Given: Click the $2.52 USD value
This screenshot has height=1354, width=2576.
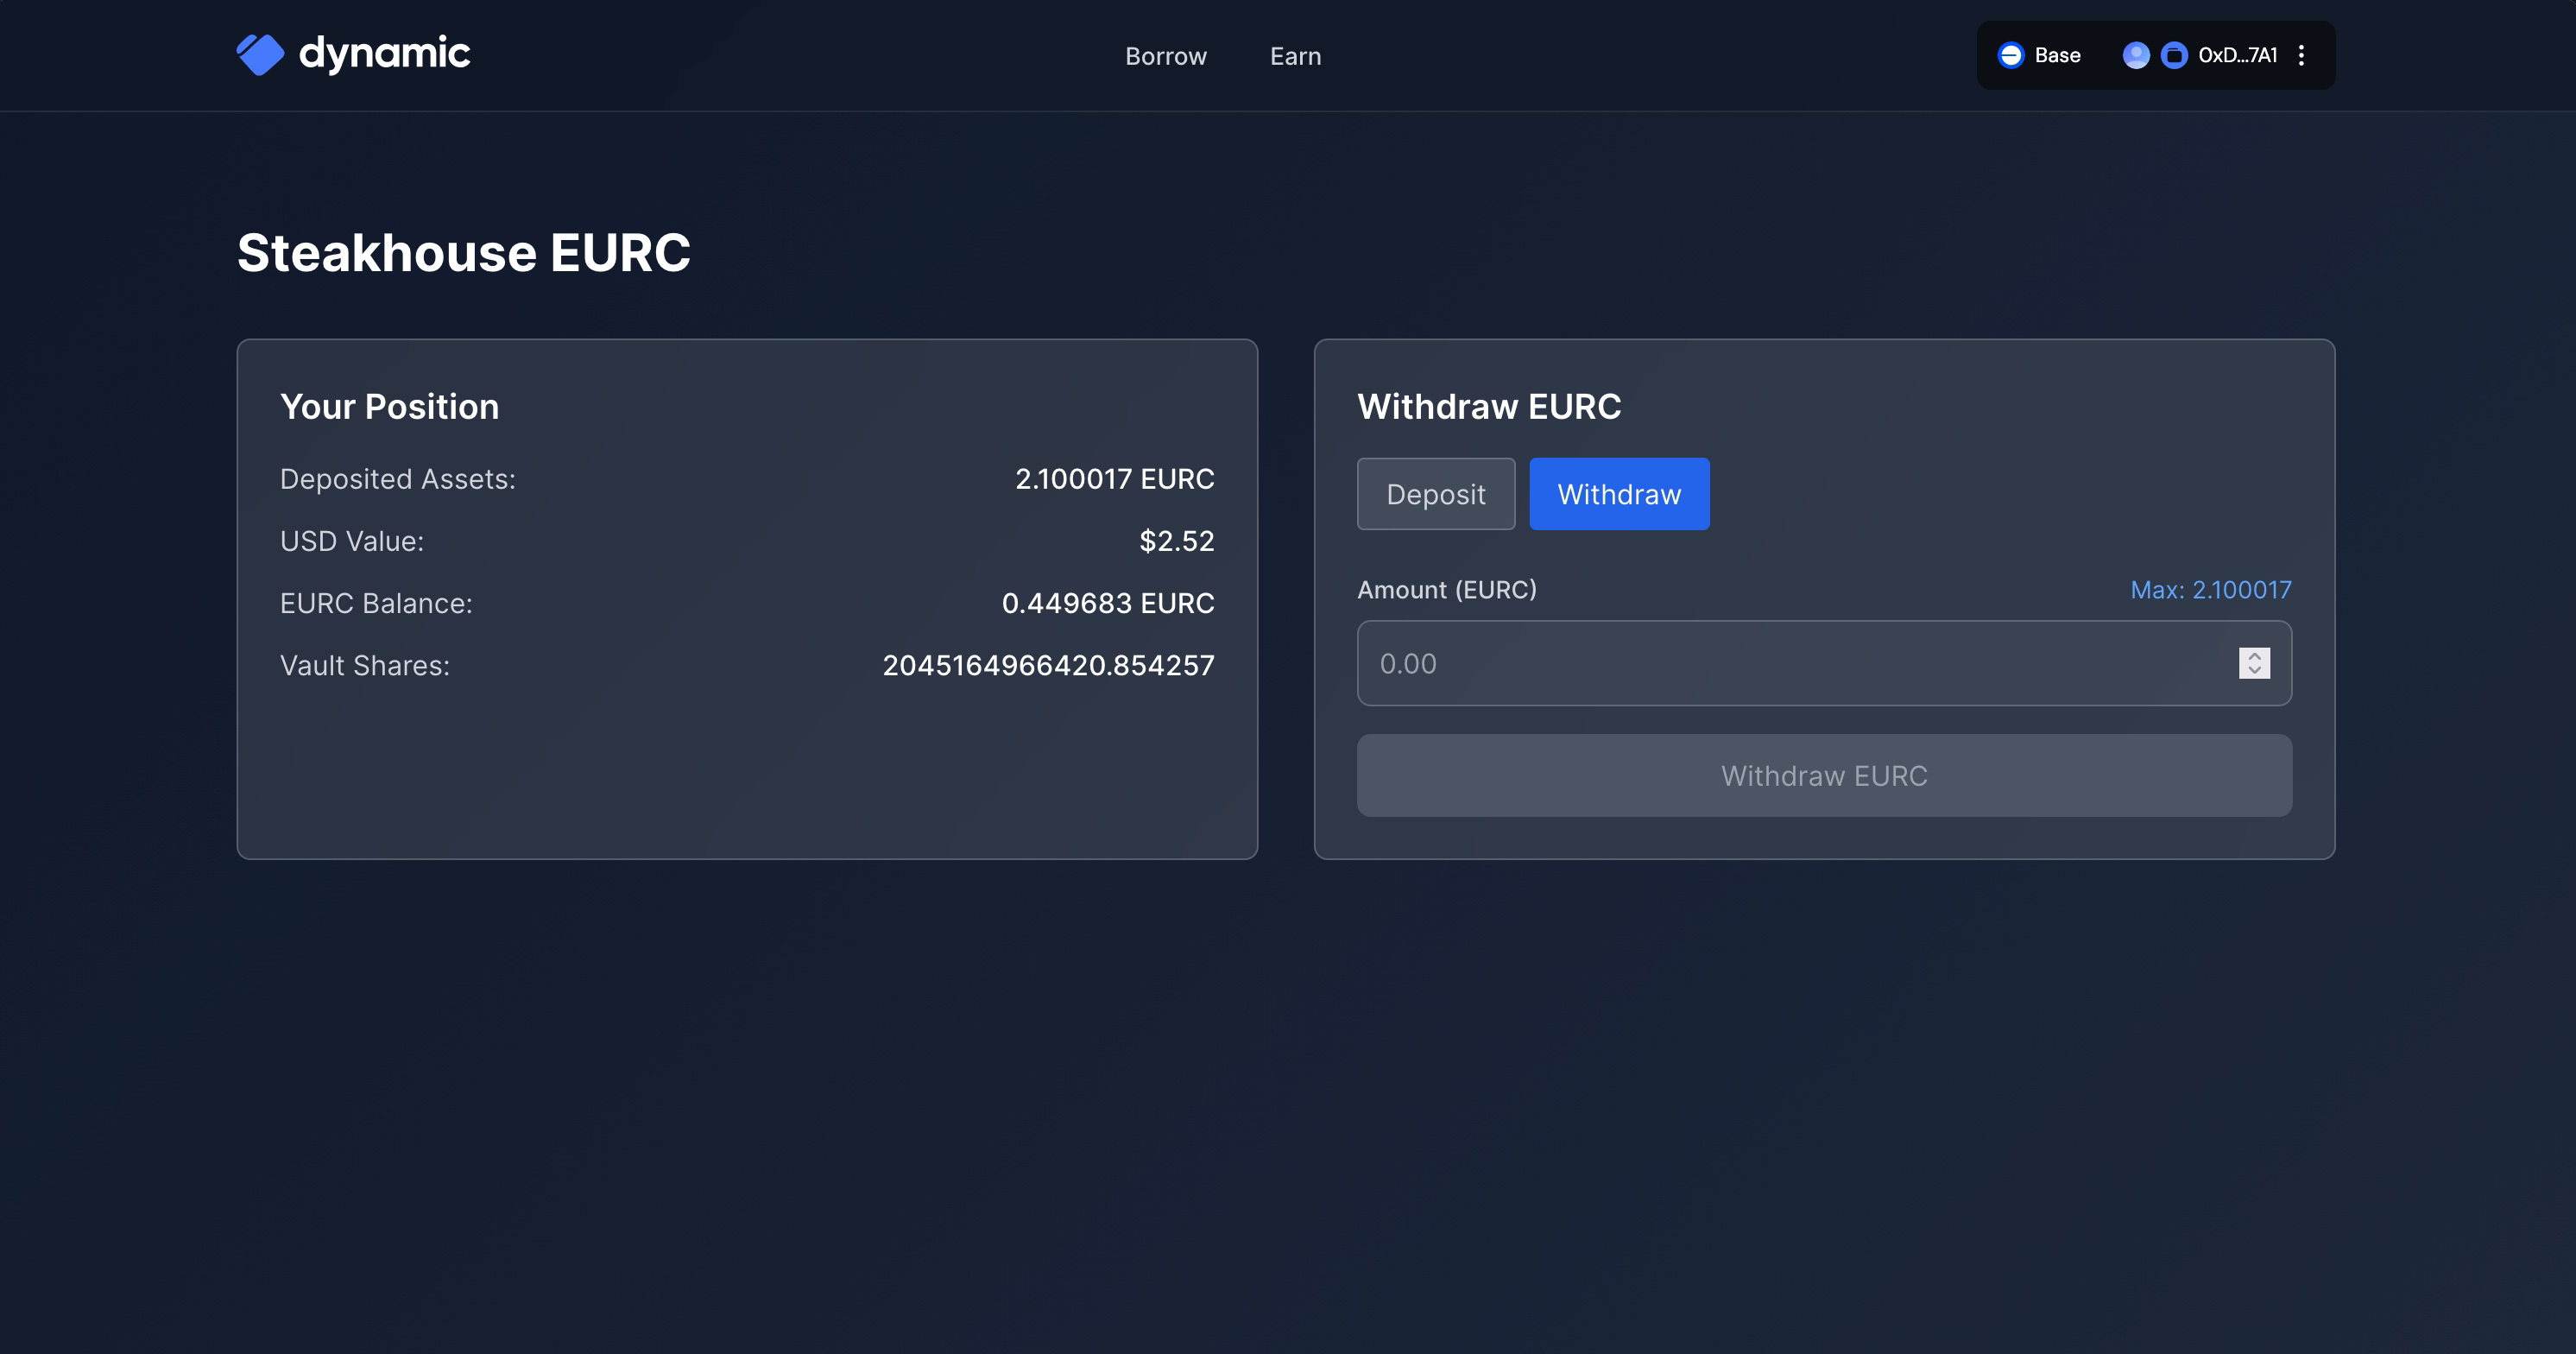Looking at the screenshot, I should point(1176,541).
